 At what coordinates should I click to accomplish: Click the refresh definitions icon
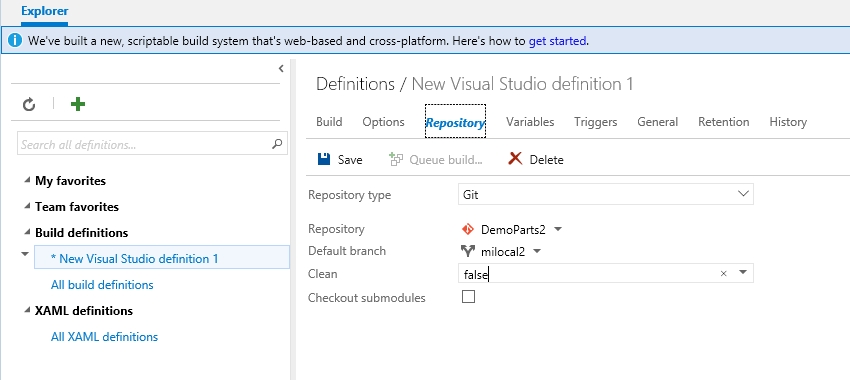[x=29, y=104]
